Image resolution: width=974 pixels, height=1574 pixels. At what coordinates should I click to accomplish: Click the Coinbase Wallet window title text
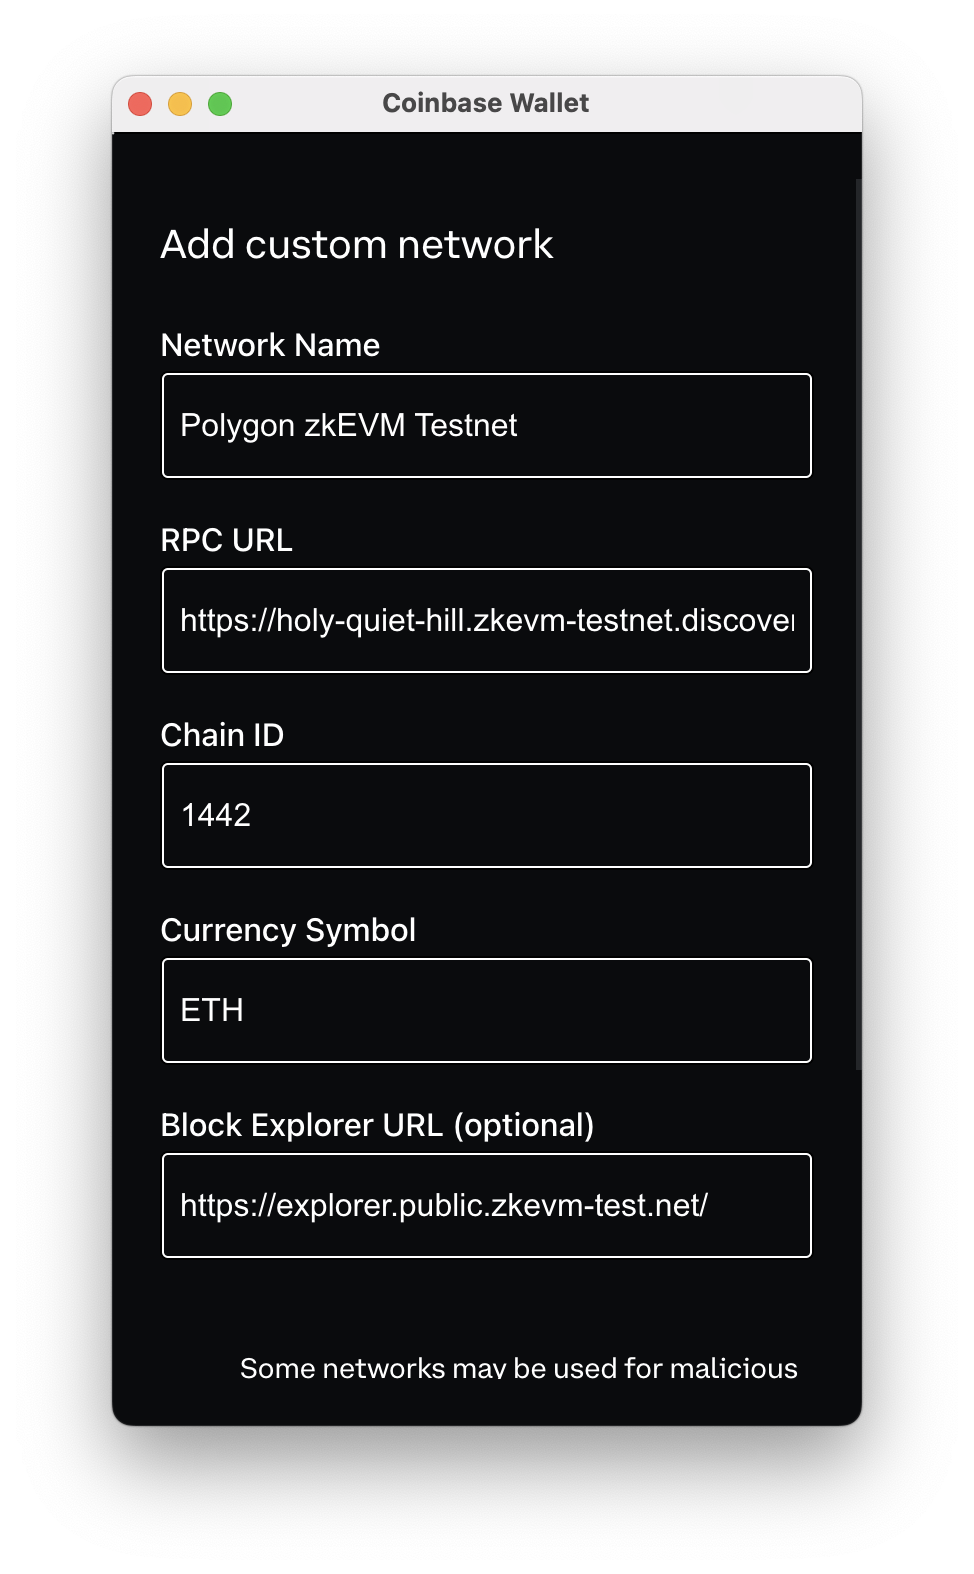pos(486,103)
